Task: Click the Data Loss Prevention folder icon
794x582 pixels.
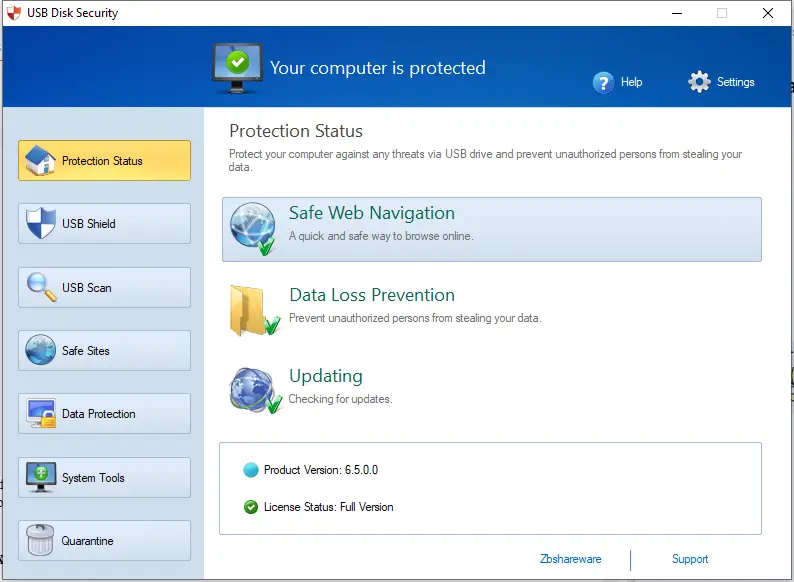Action: 255,311
